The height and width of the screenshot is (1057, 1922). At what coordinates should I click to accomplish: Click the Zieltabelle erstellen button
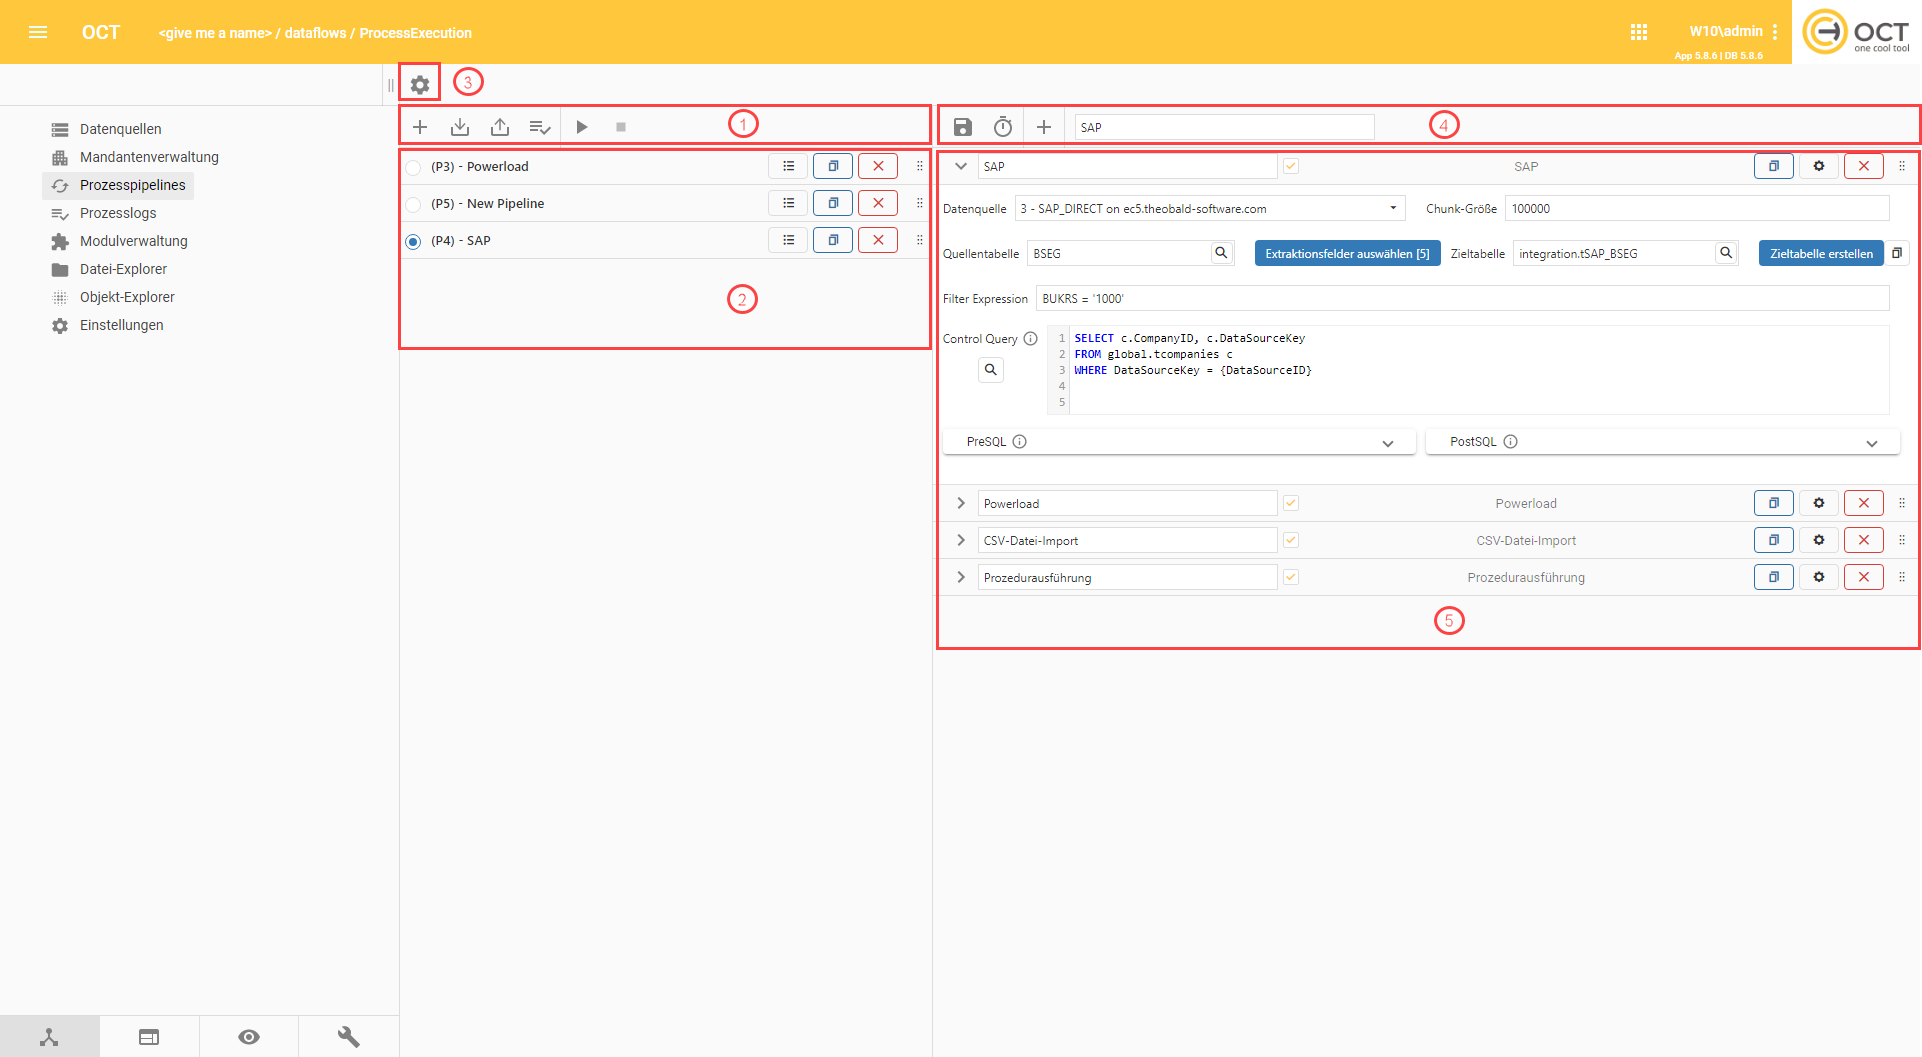[x=1820, y=254]
